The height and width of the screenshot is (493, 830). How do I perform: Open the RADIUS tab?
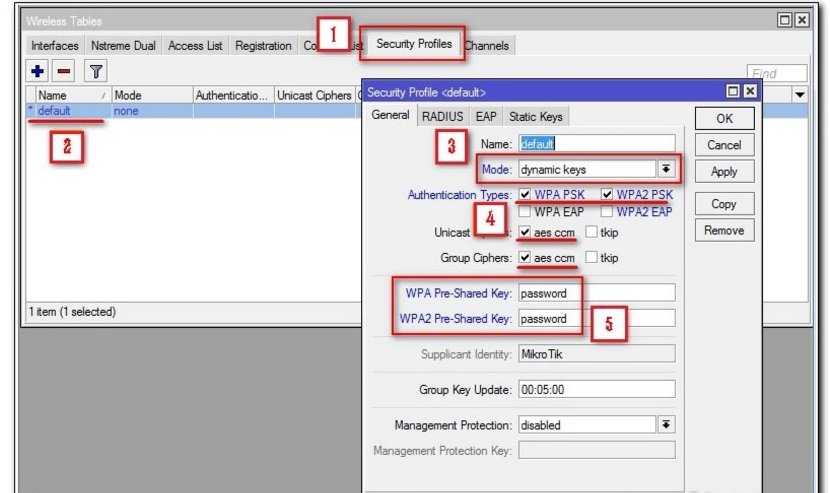point(442,117)
